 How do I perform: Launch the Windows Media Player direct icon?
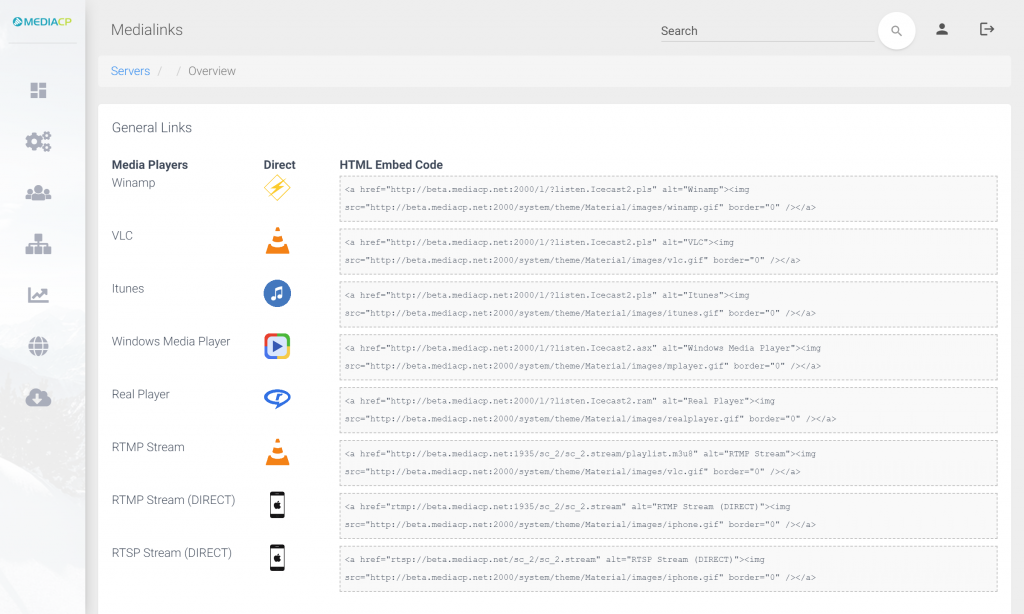pyautogui.click(x=277, y=346)
